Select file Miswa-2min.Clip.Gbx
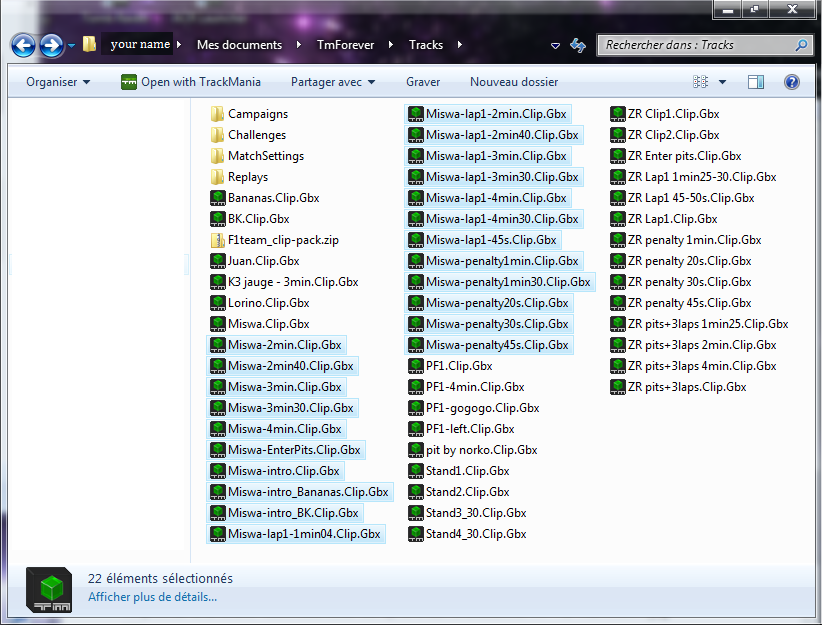 pyautogui.click(x=276, y=344)
